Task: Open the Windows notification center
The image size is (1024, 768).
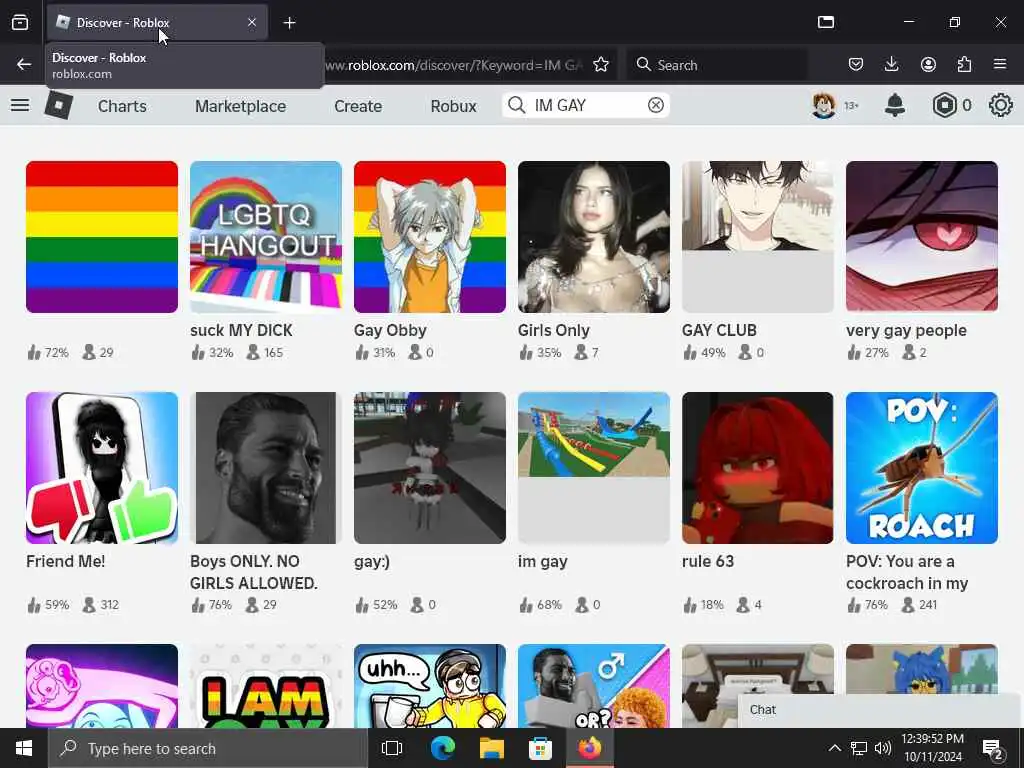Action: pos(992,748)
